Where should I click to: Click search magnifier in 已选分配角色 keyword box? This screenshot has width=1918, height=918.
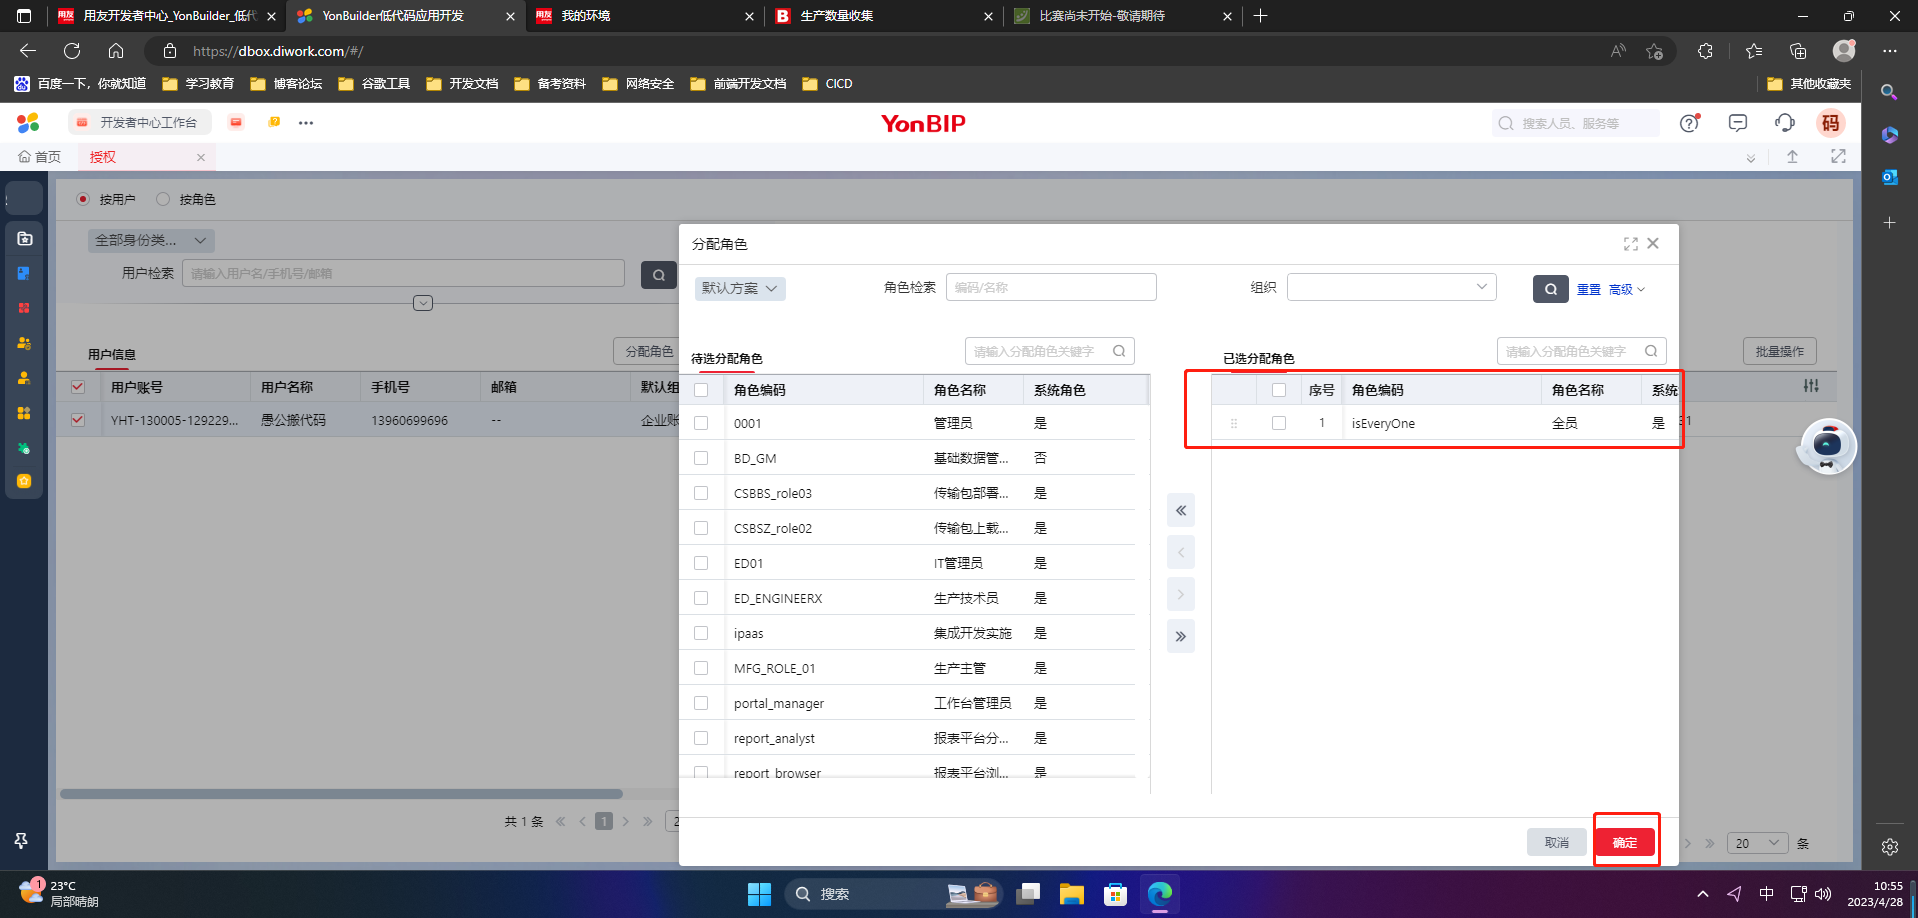1651,351
